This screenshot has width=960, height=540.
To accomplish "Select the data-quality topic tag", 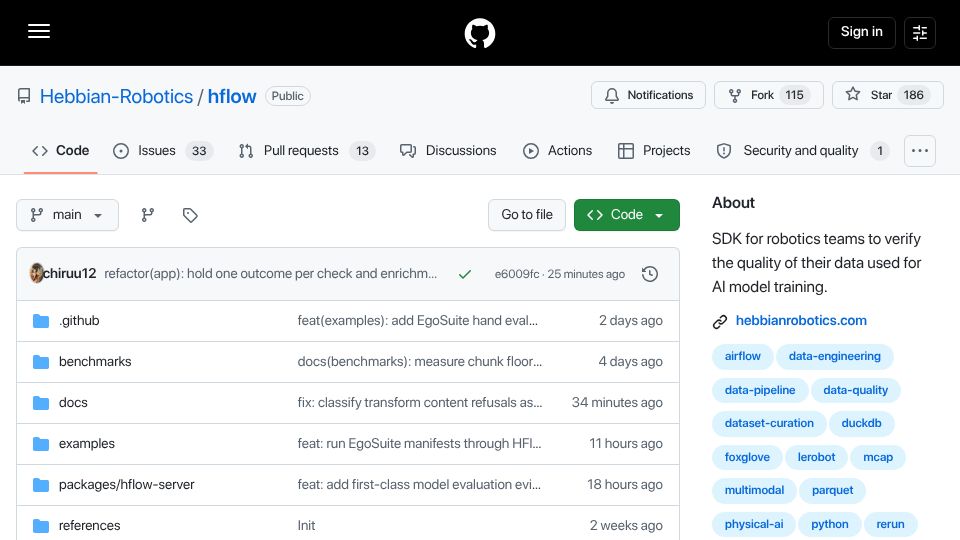I will click(x=855, y=391).
